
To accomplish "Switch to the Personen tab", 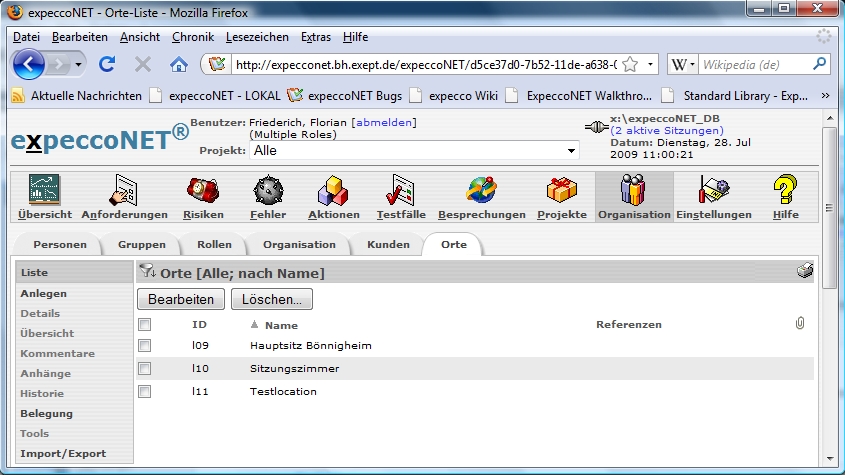I will (60, 245).
